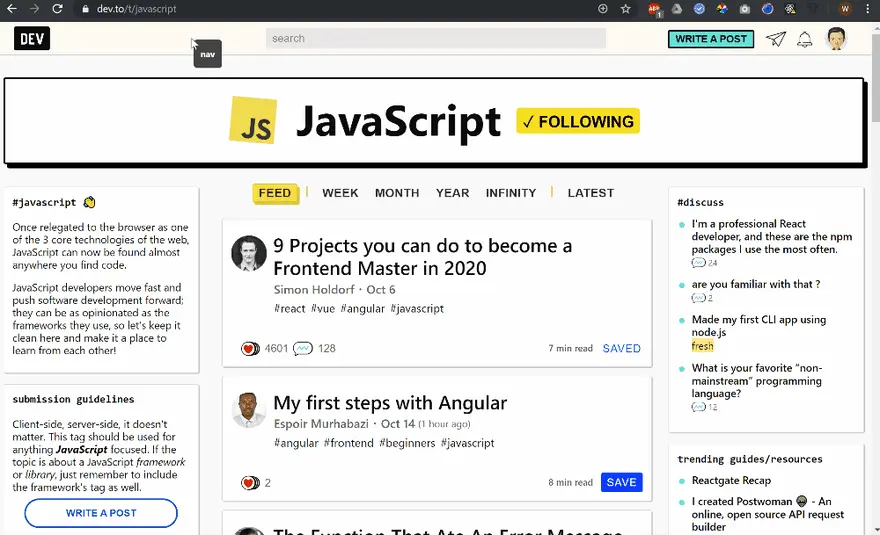The width and height of the screenshot is (880, 535).
Task: Open the AdBlock Plus extension
Action: click(x=654, y=8)
